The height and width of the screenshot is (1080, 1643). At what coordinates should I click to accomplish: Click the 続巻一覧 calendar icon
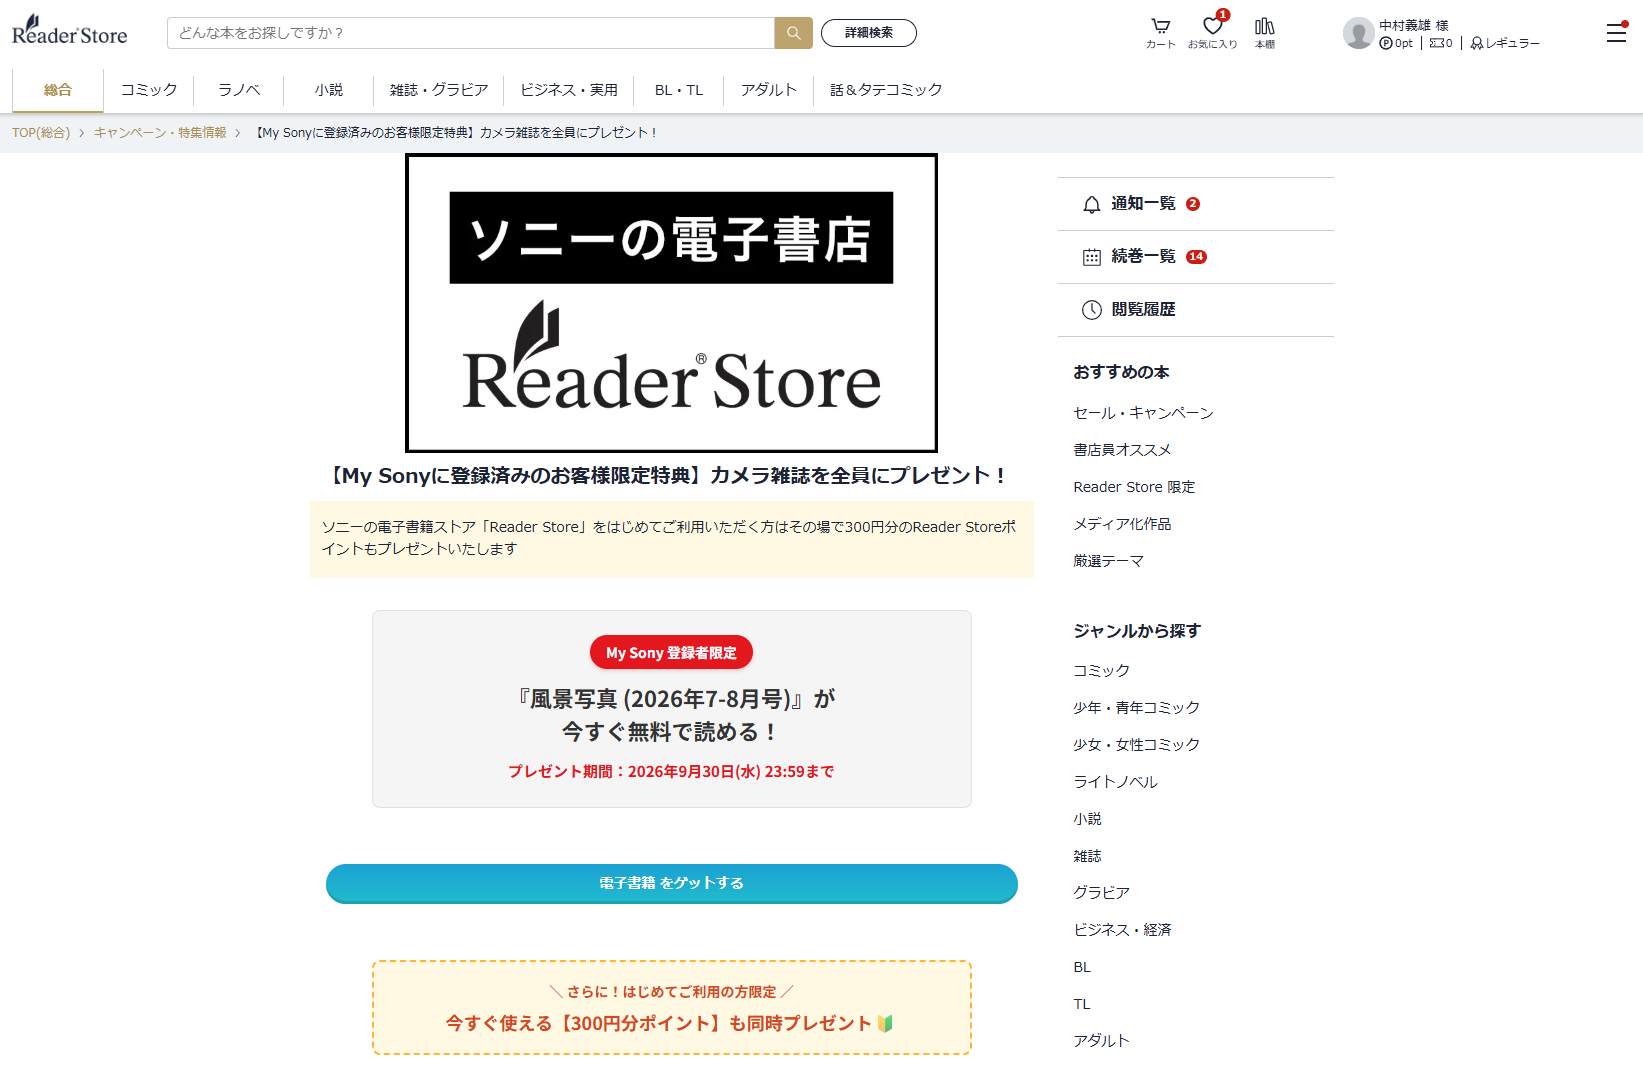click(x=1092, y=257)
